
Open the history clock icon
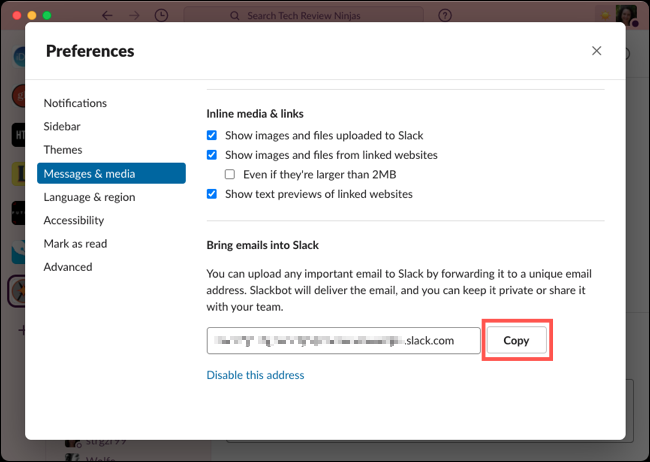(x=163, y=16)
